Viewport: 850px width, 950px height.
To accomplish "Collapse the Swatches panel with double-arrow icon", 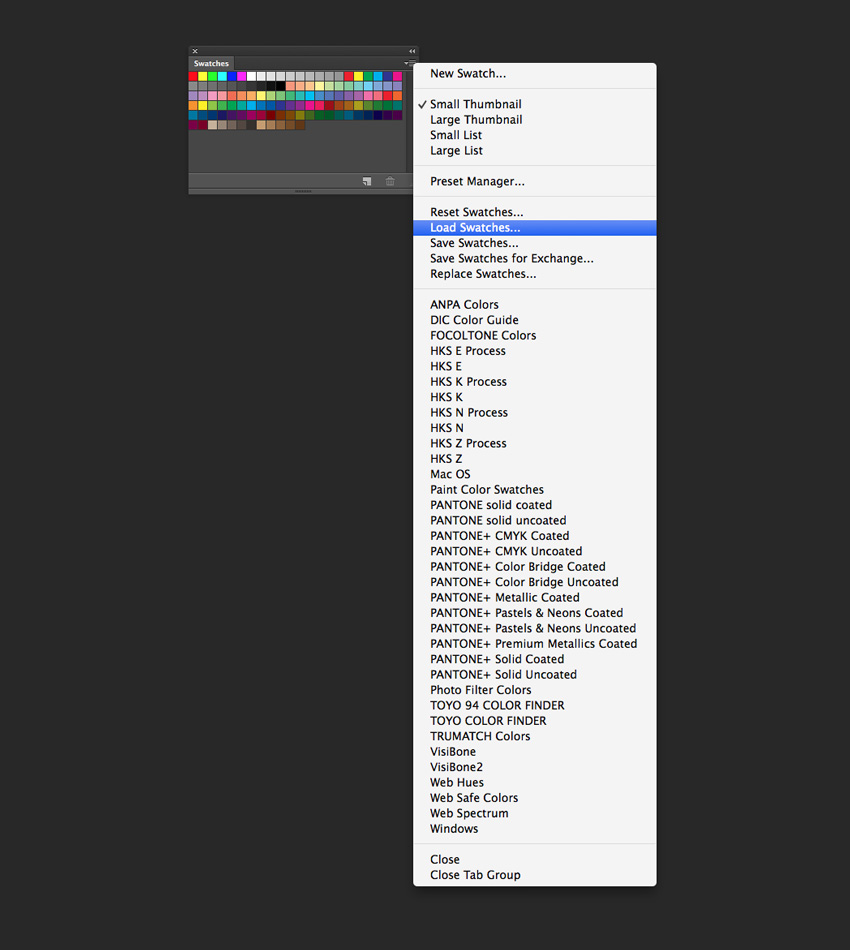I will 412,51.
